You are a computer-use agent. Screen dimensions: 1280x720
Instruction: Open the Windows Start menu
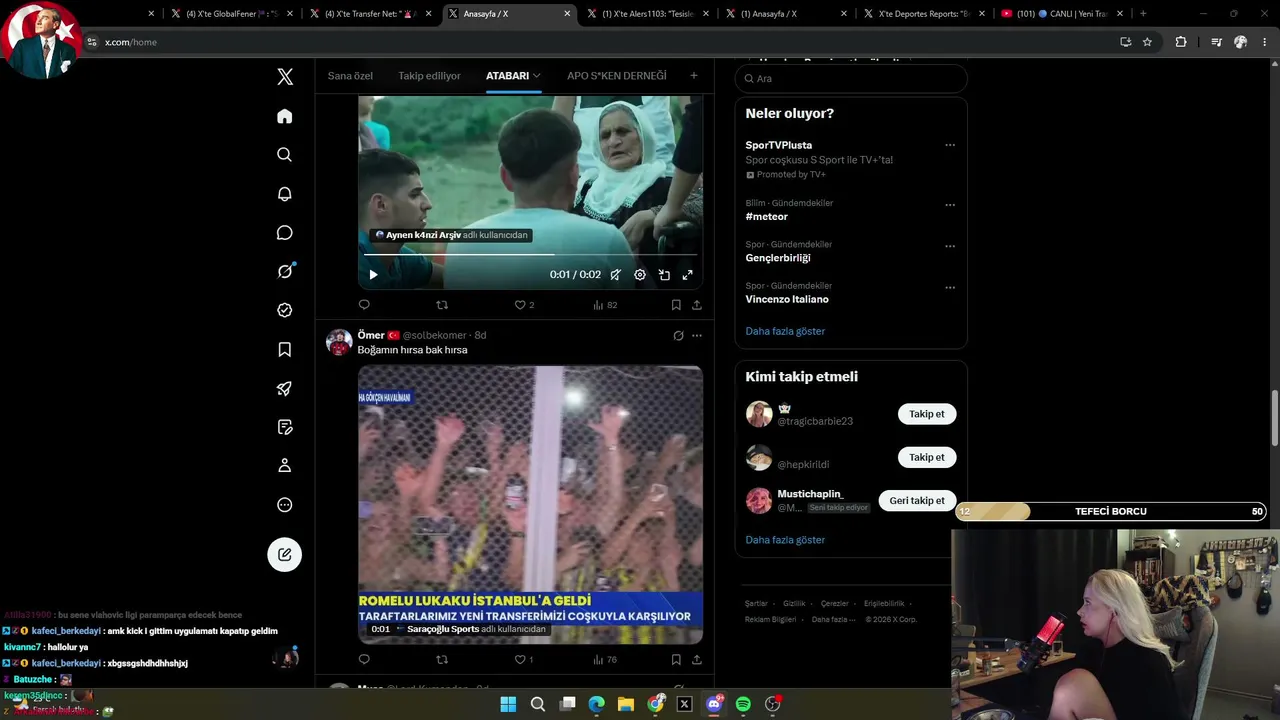click(508, 704)
